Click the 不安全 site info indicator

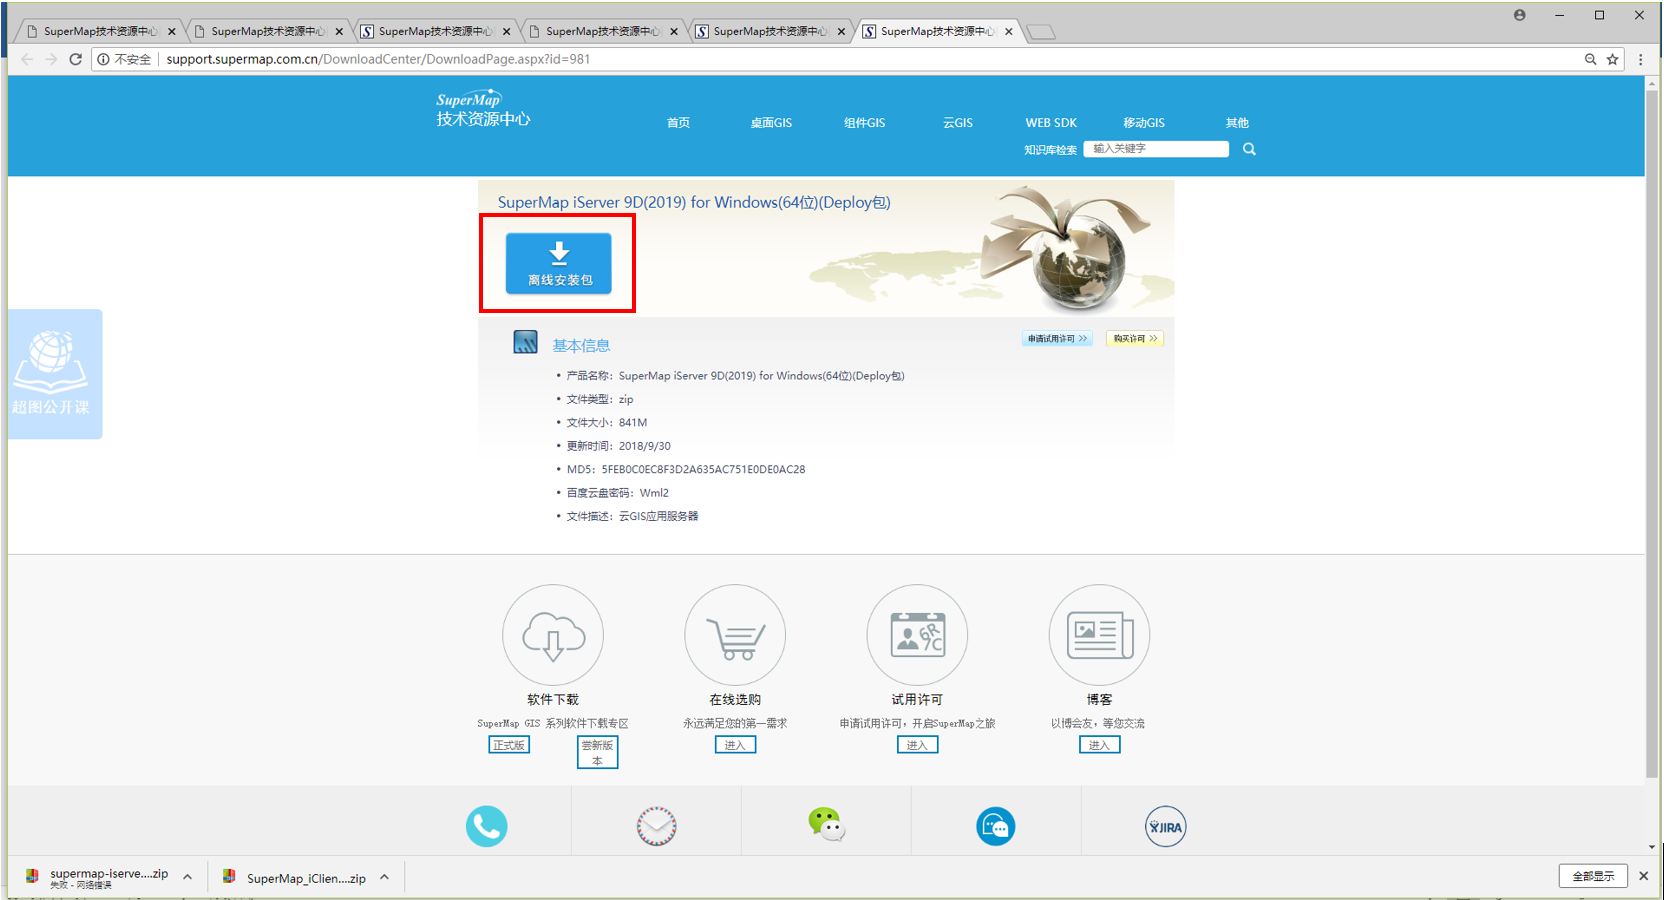click(x=124, y=59)
